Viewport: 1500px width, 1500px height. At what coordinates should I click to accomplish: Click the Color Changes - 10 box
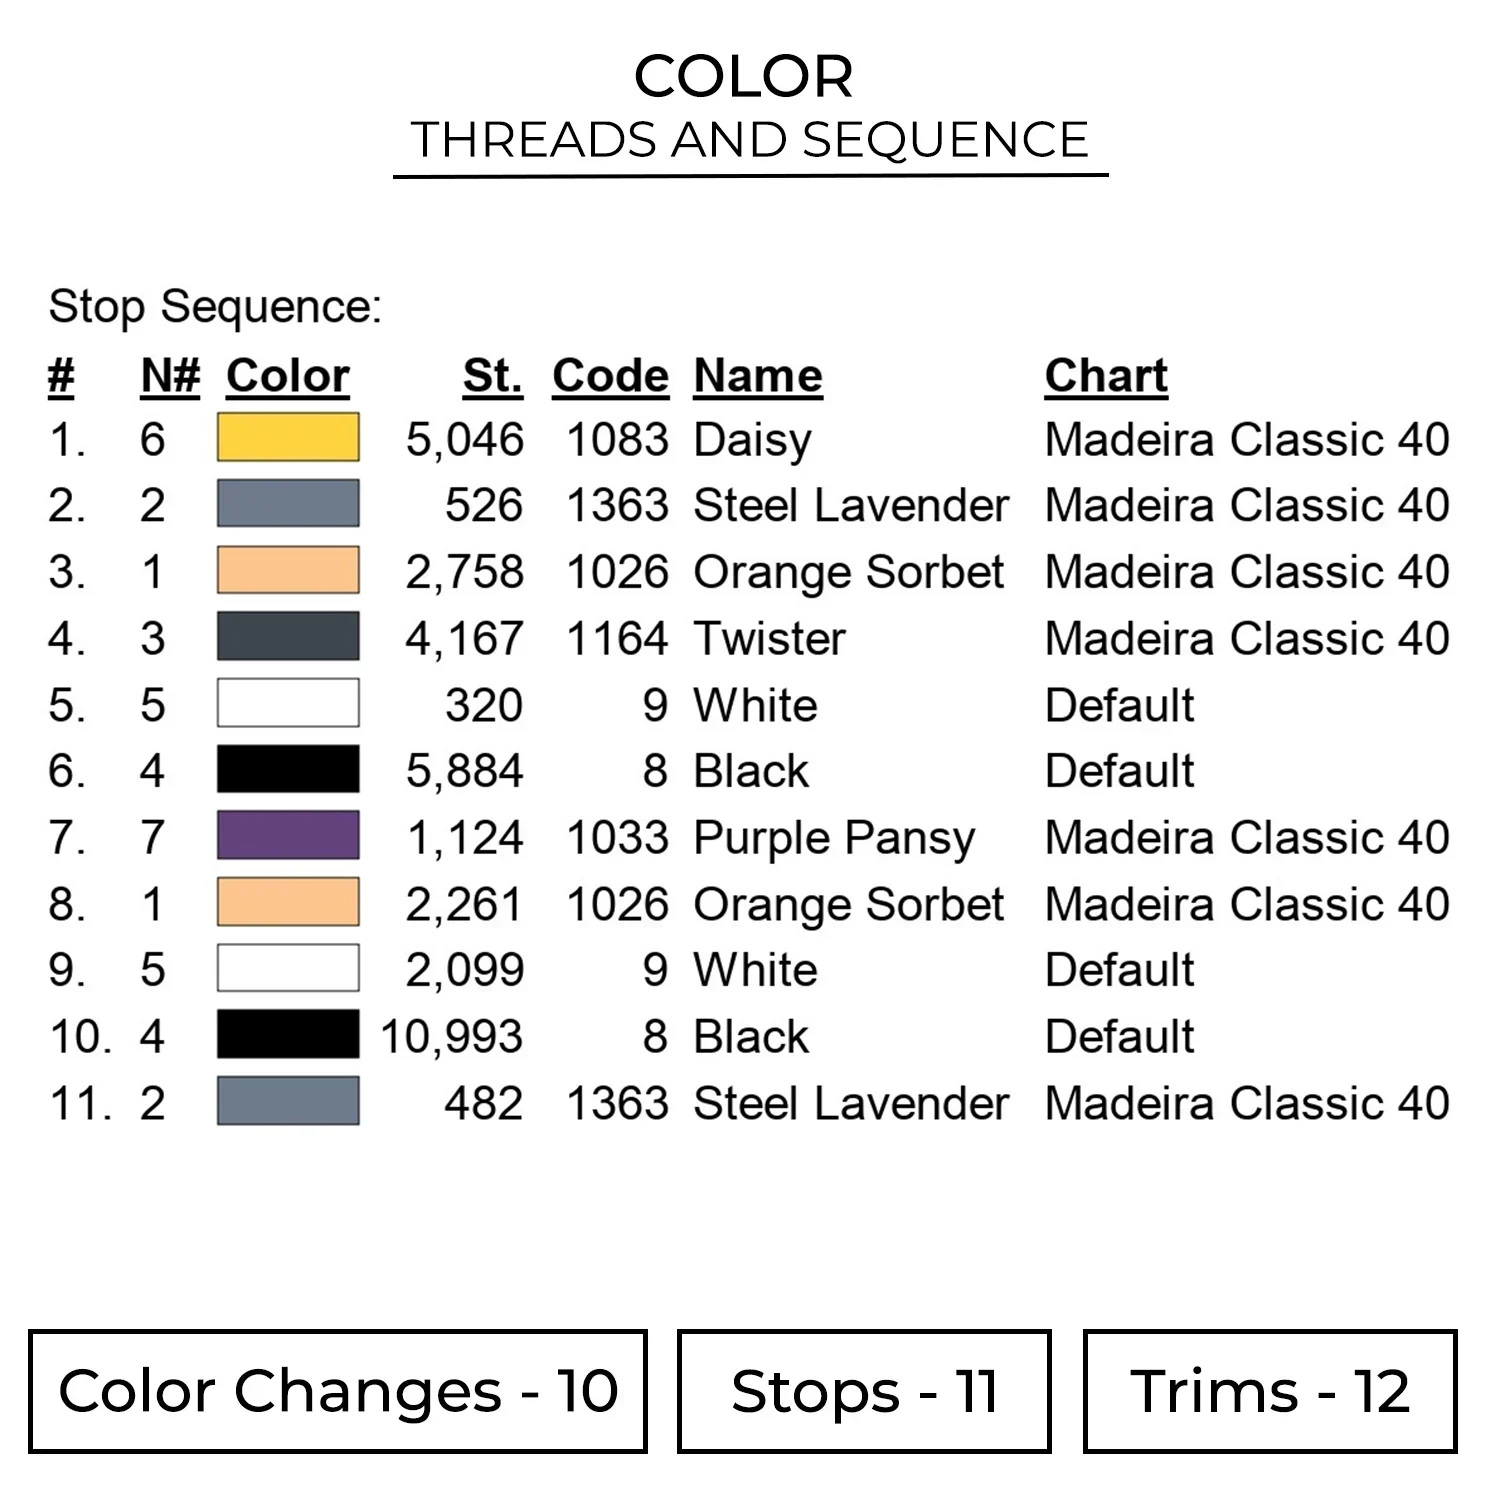[x=338, y=1391]
